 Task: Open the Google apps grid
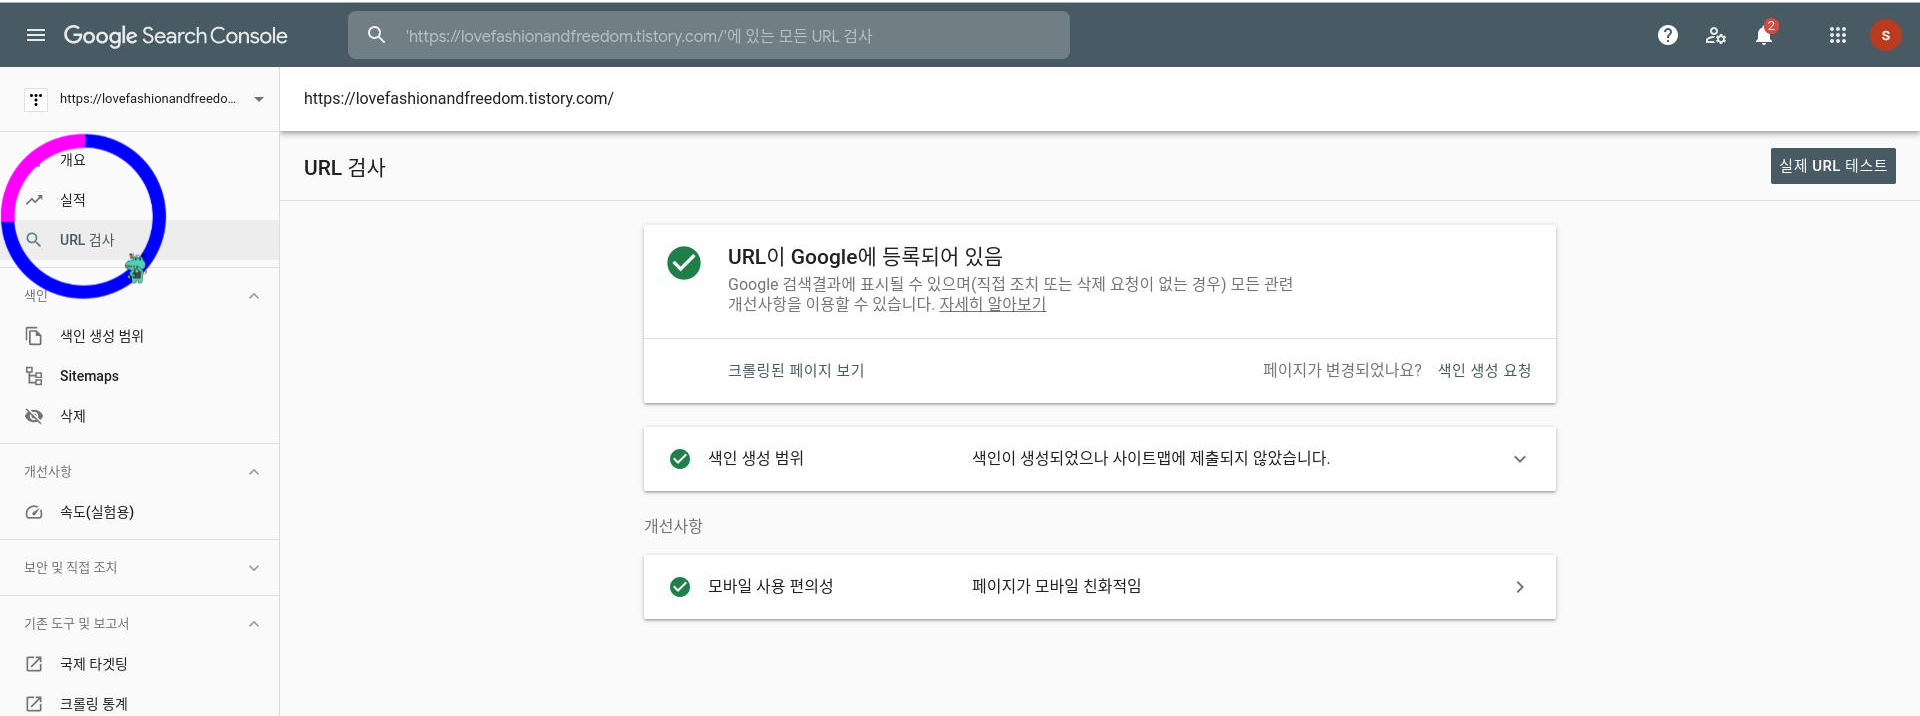[1837, 35]
